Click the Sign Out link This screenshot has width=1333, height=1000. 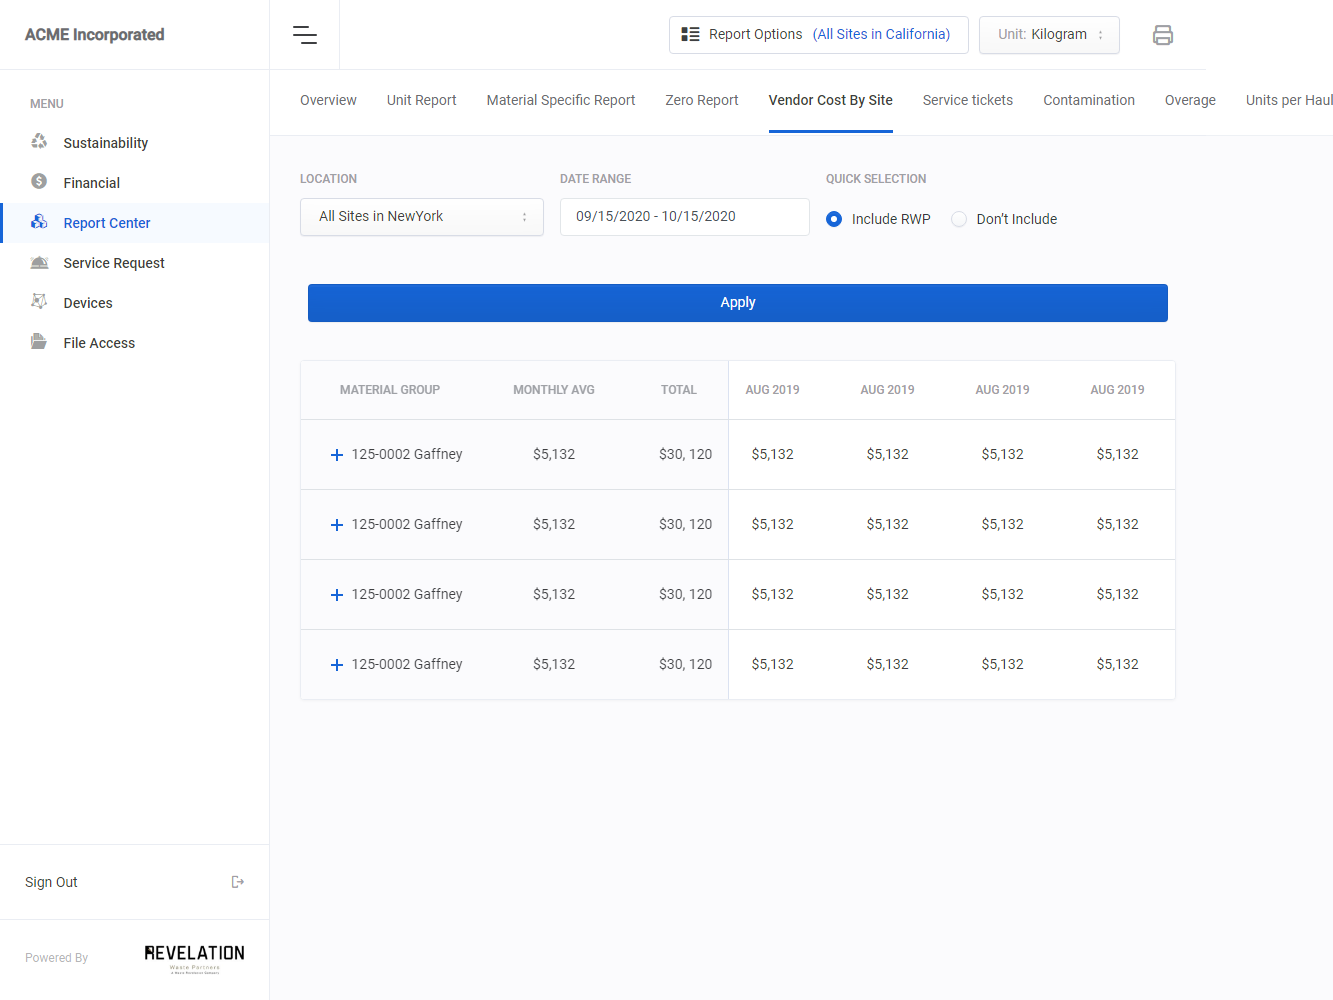click(51, 882)
